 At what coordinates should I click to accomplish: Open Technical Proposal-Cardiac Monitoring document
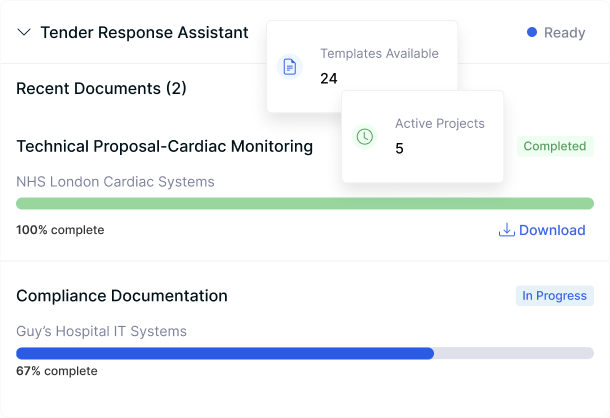coord(164,147)
